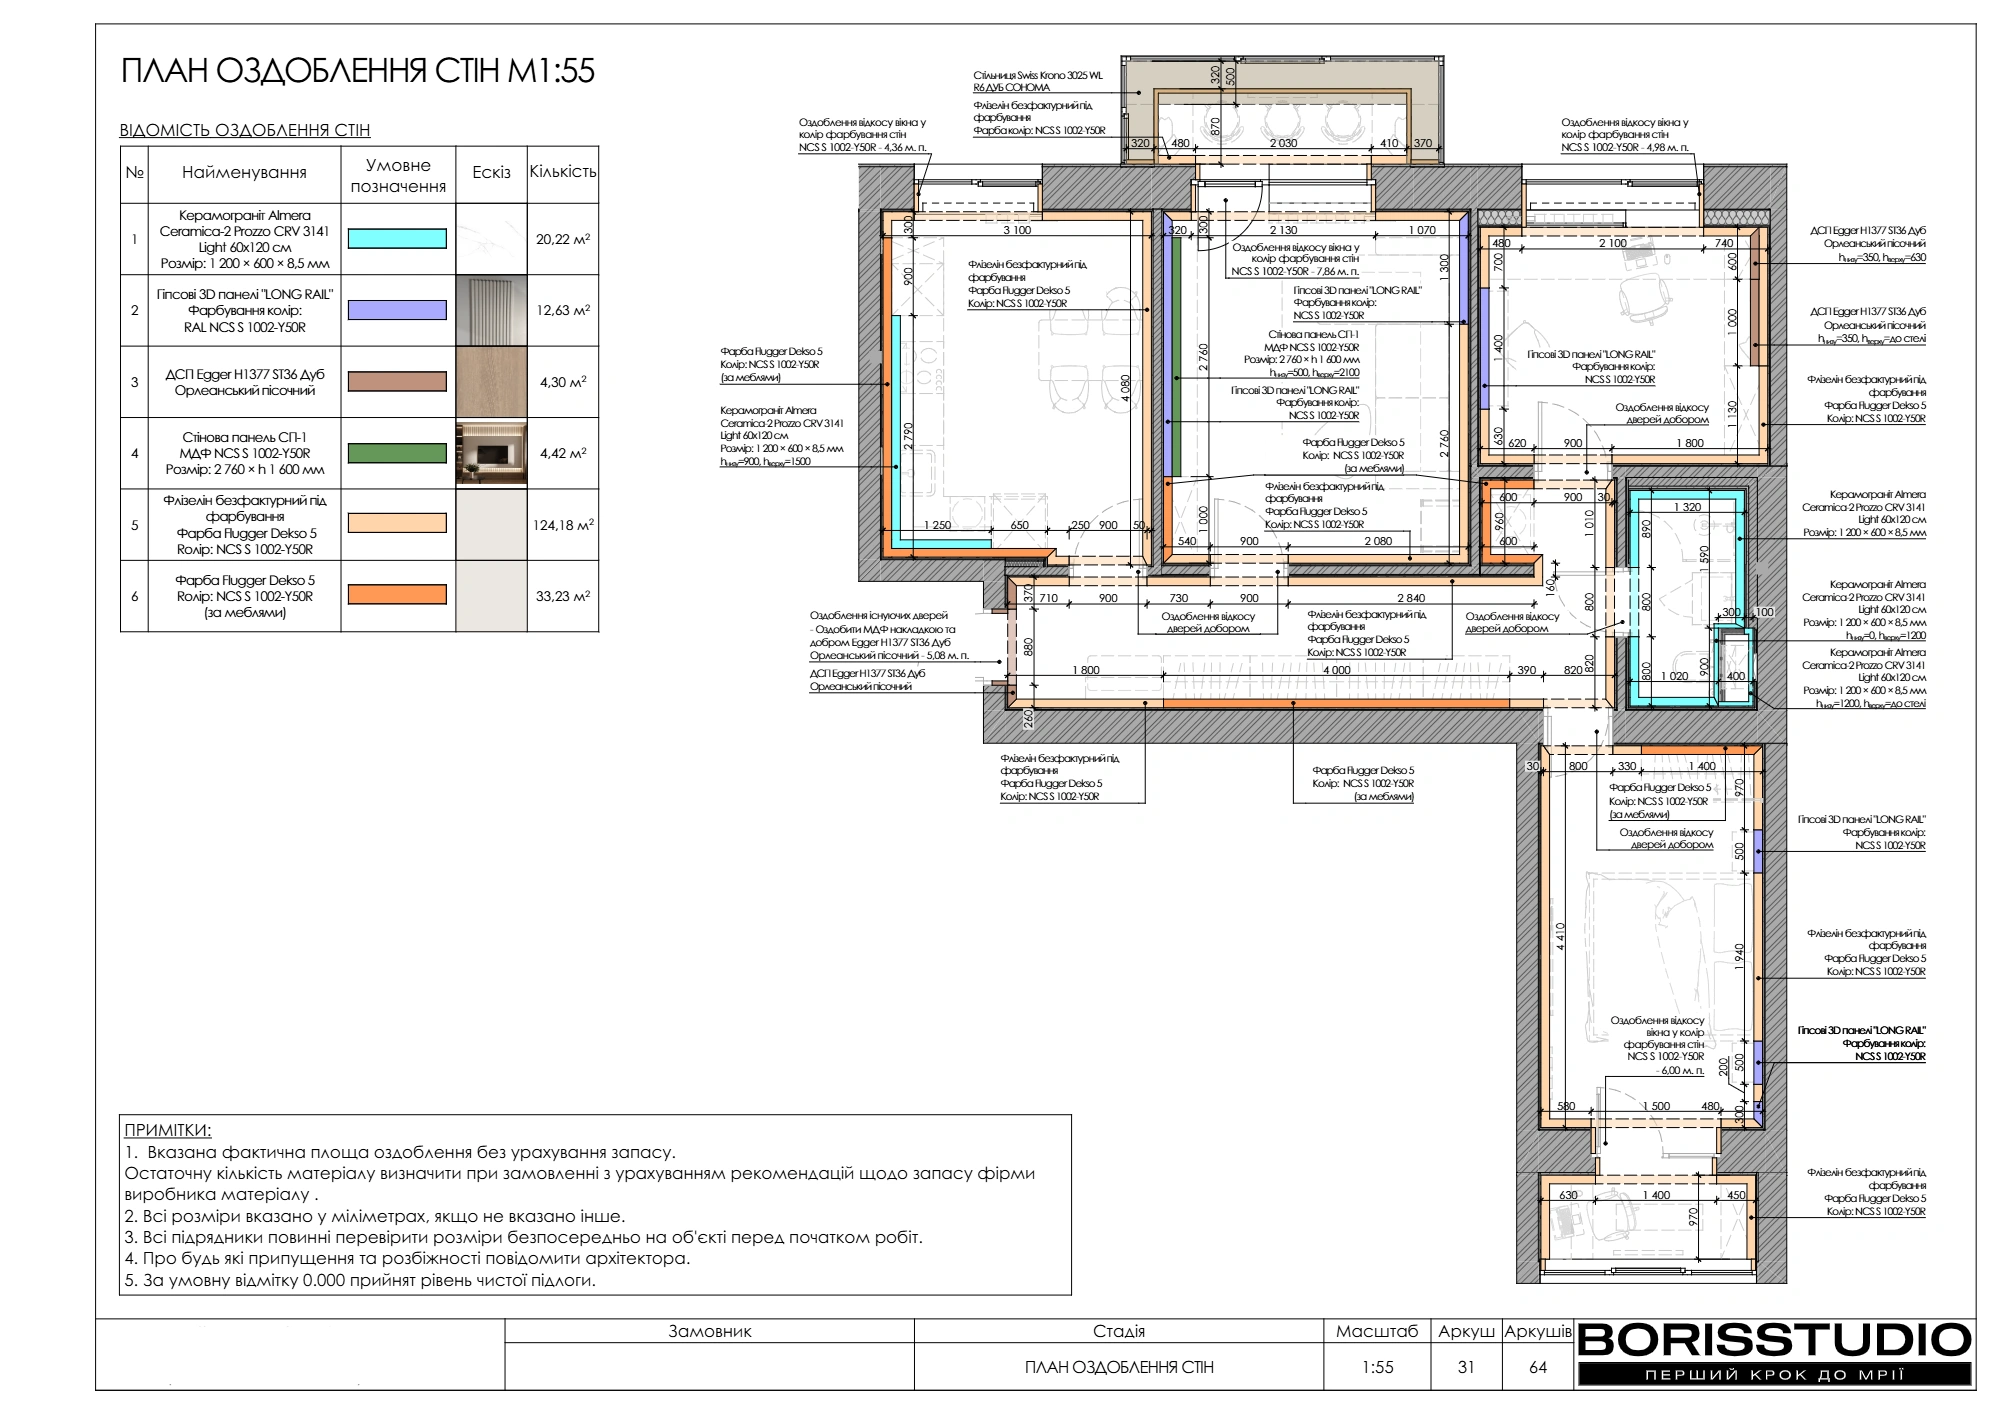Click the green Стінова панель СП-1 swatch
The image size is (2000, 1414).
397,453
